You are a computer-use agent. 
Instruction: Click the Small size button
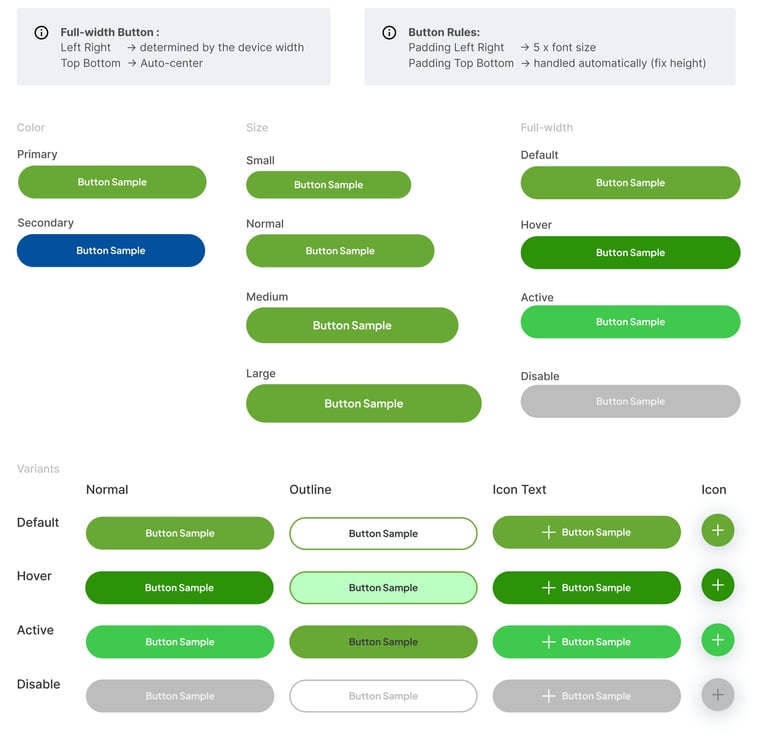[328, 185]
